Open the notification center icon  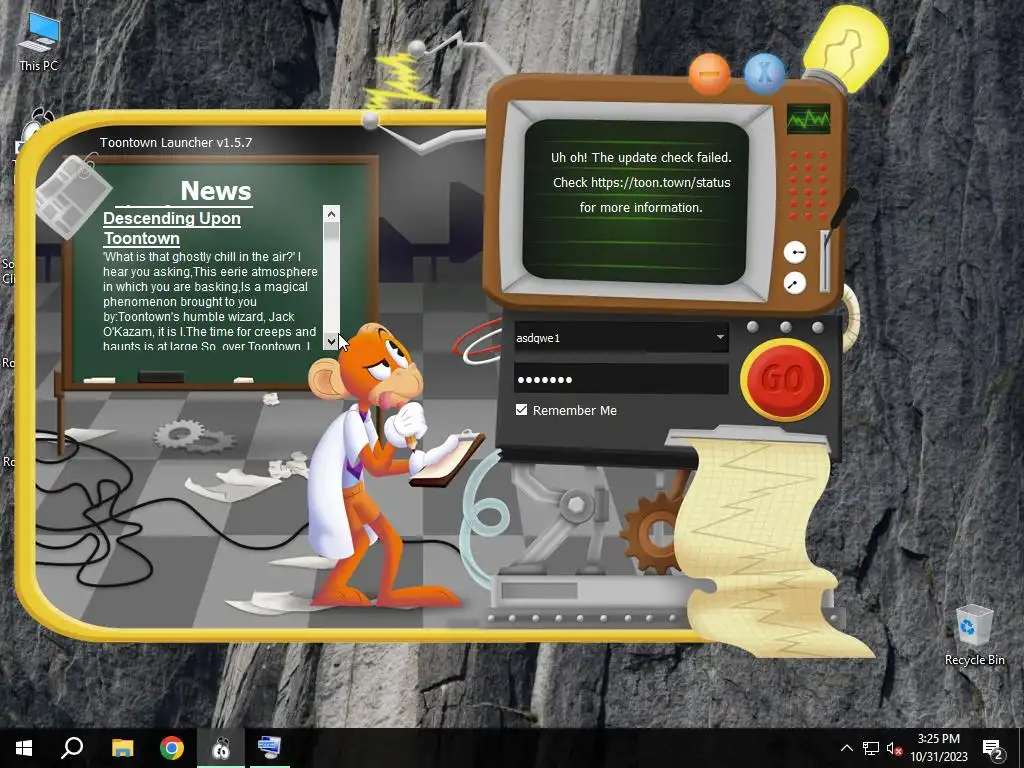click(x=993, y=749)
